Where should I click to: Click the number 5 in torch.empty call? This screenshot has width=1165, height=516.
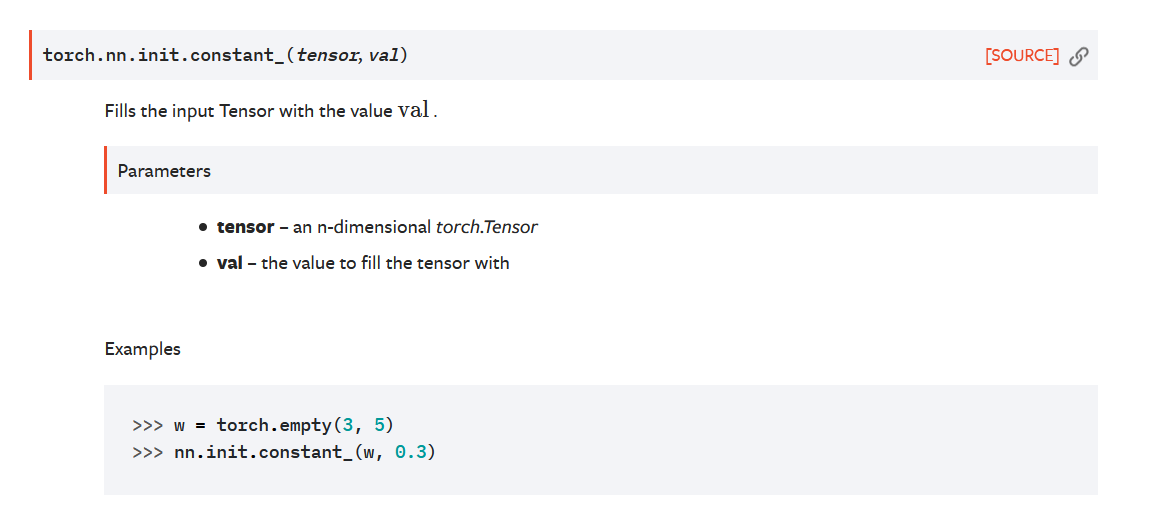point(380,426)
